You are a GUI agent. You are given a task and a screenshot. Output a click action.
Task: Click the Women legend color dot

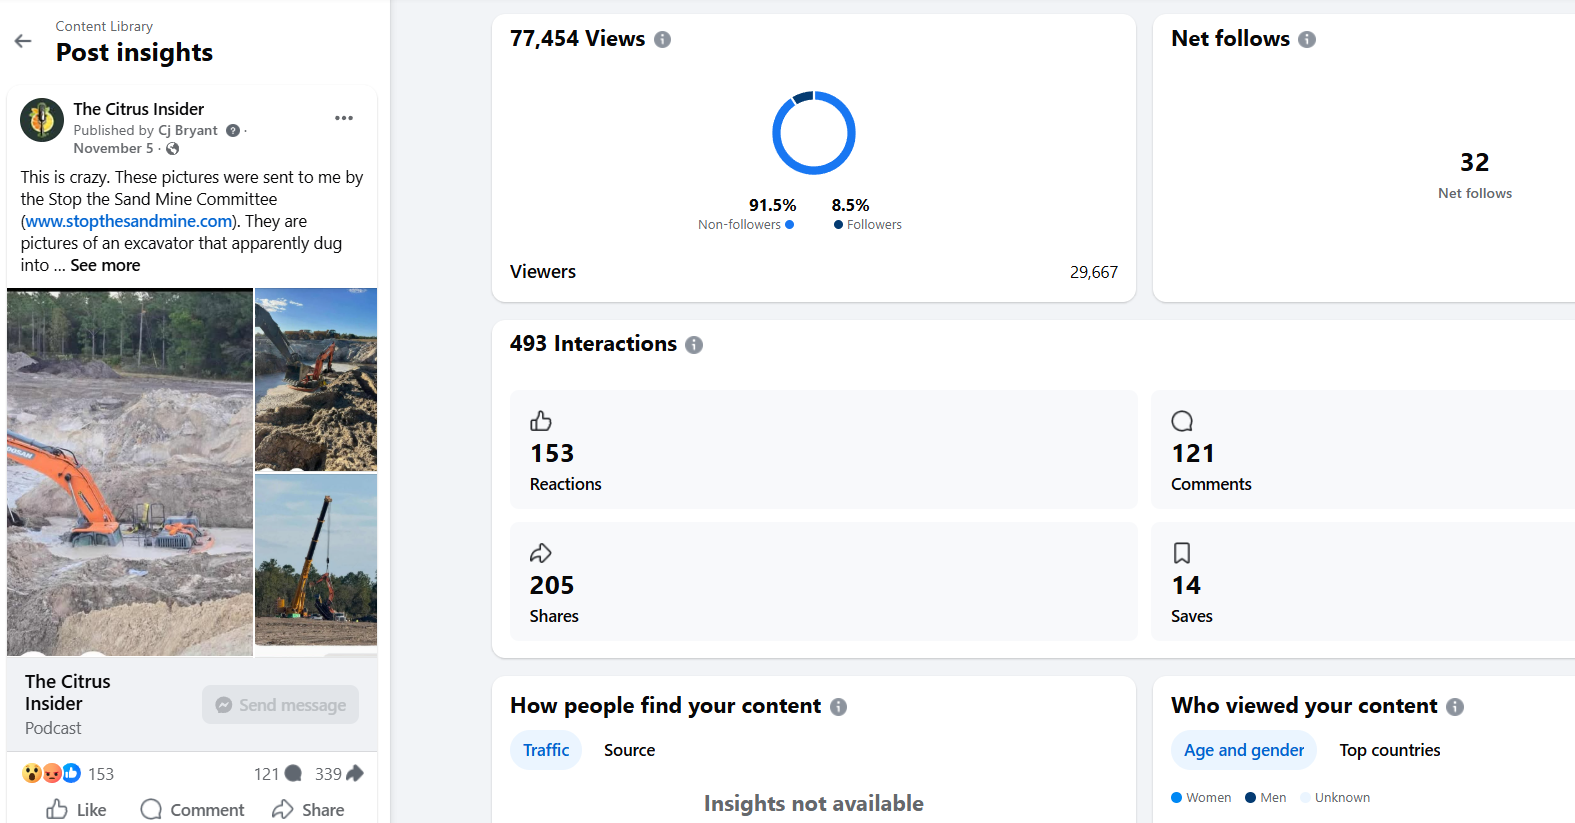(x=1177, y=798)
